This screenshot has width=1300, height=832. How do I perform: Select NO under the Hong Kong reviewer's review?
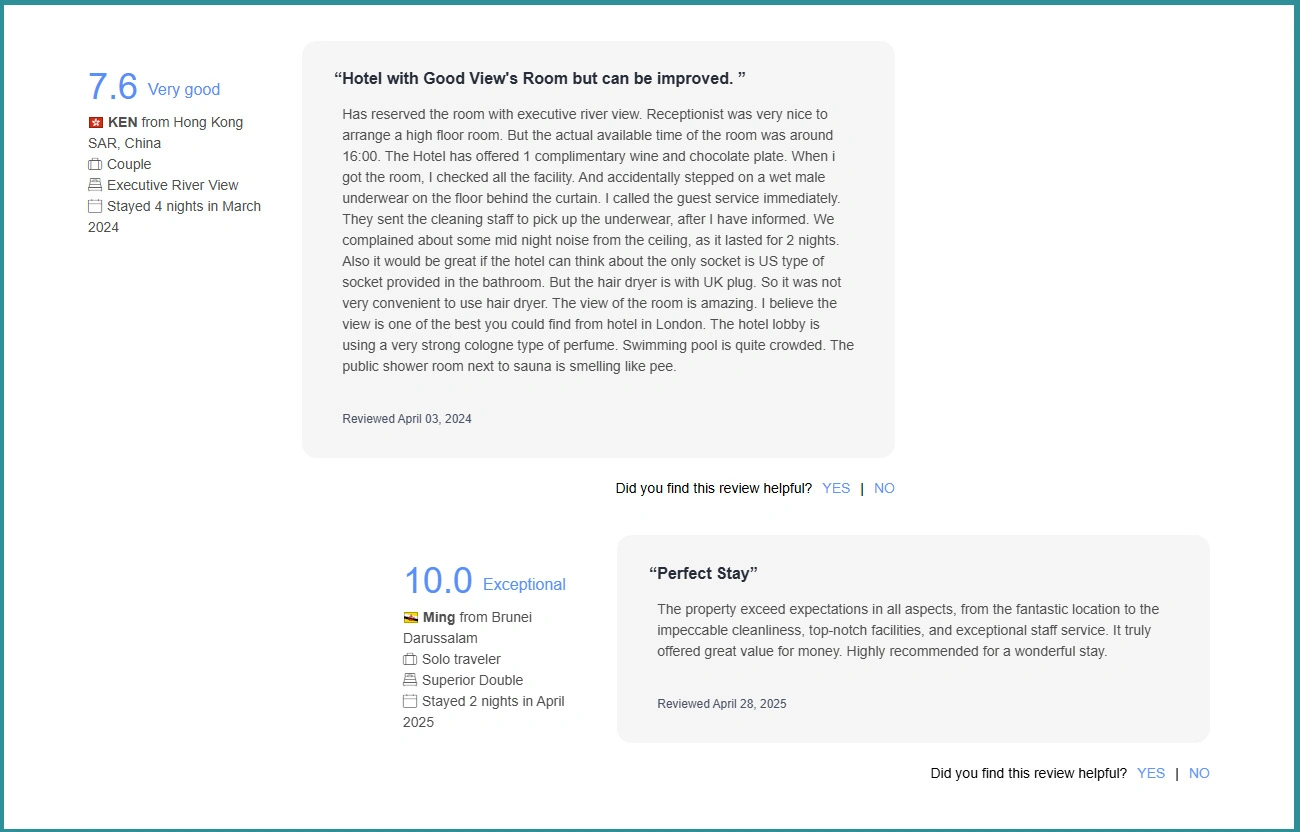pos(884,488)
